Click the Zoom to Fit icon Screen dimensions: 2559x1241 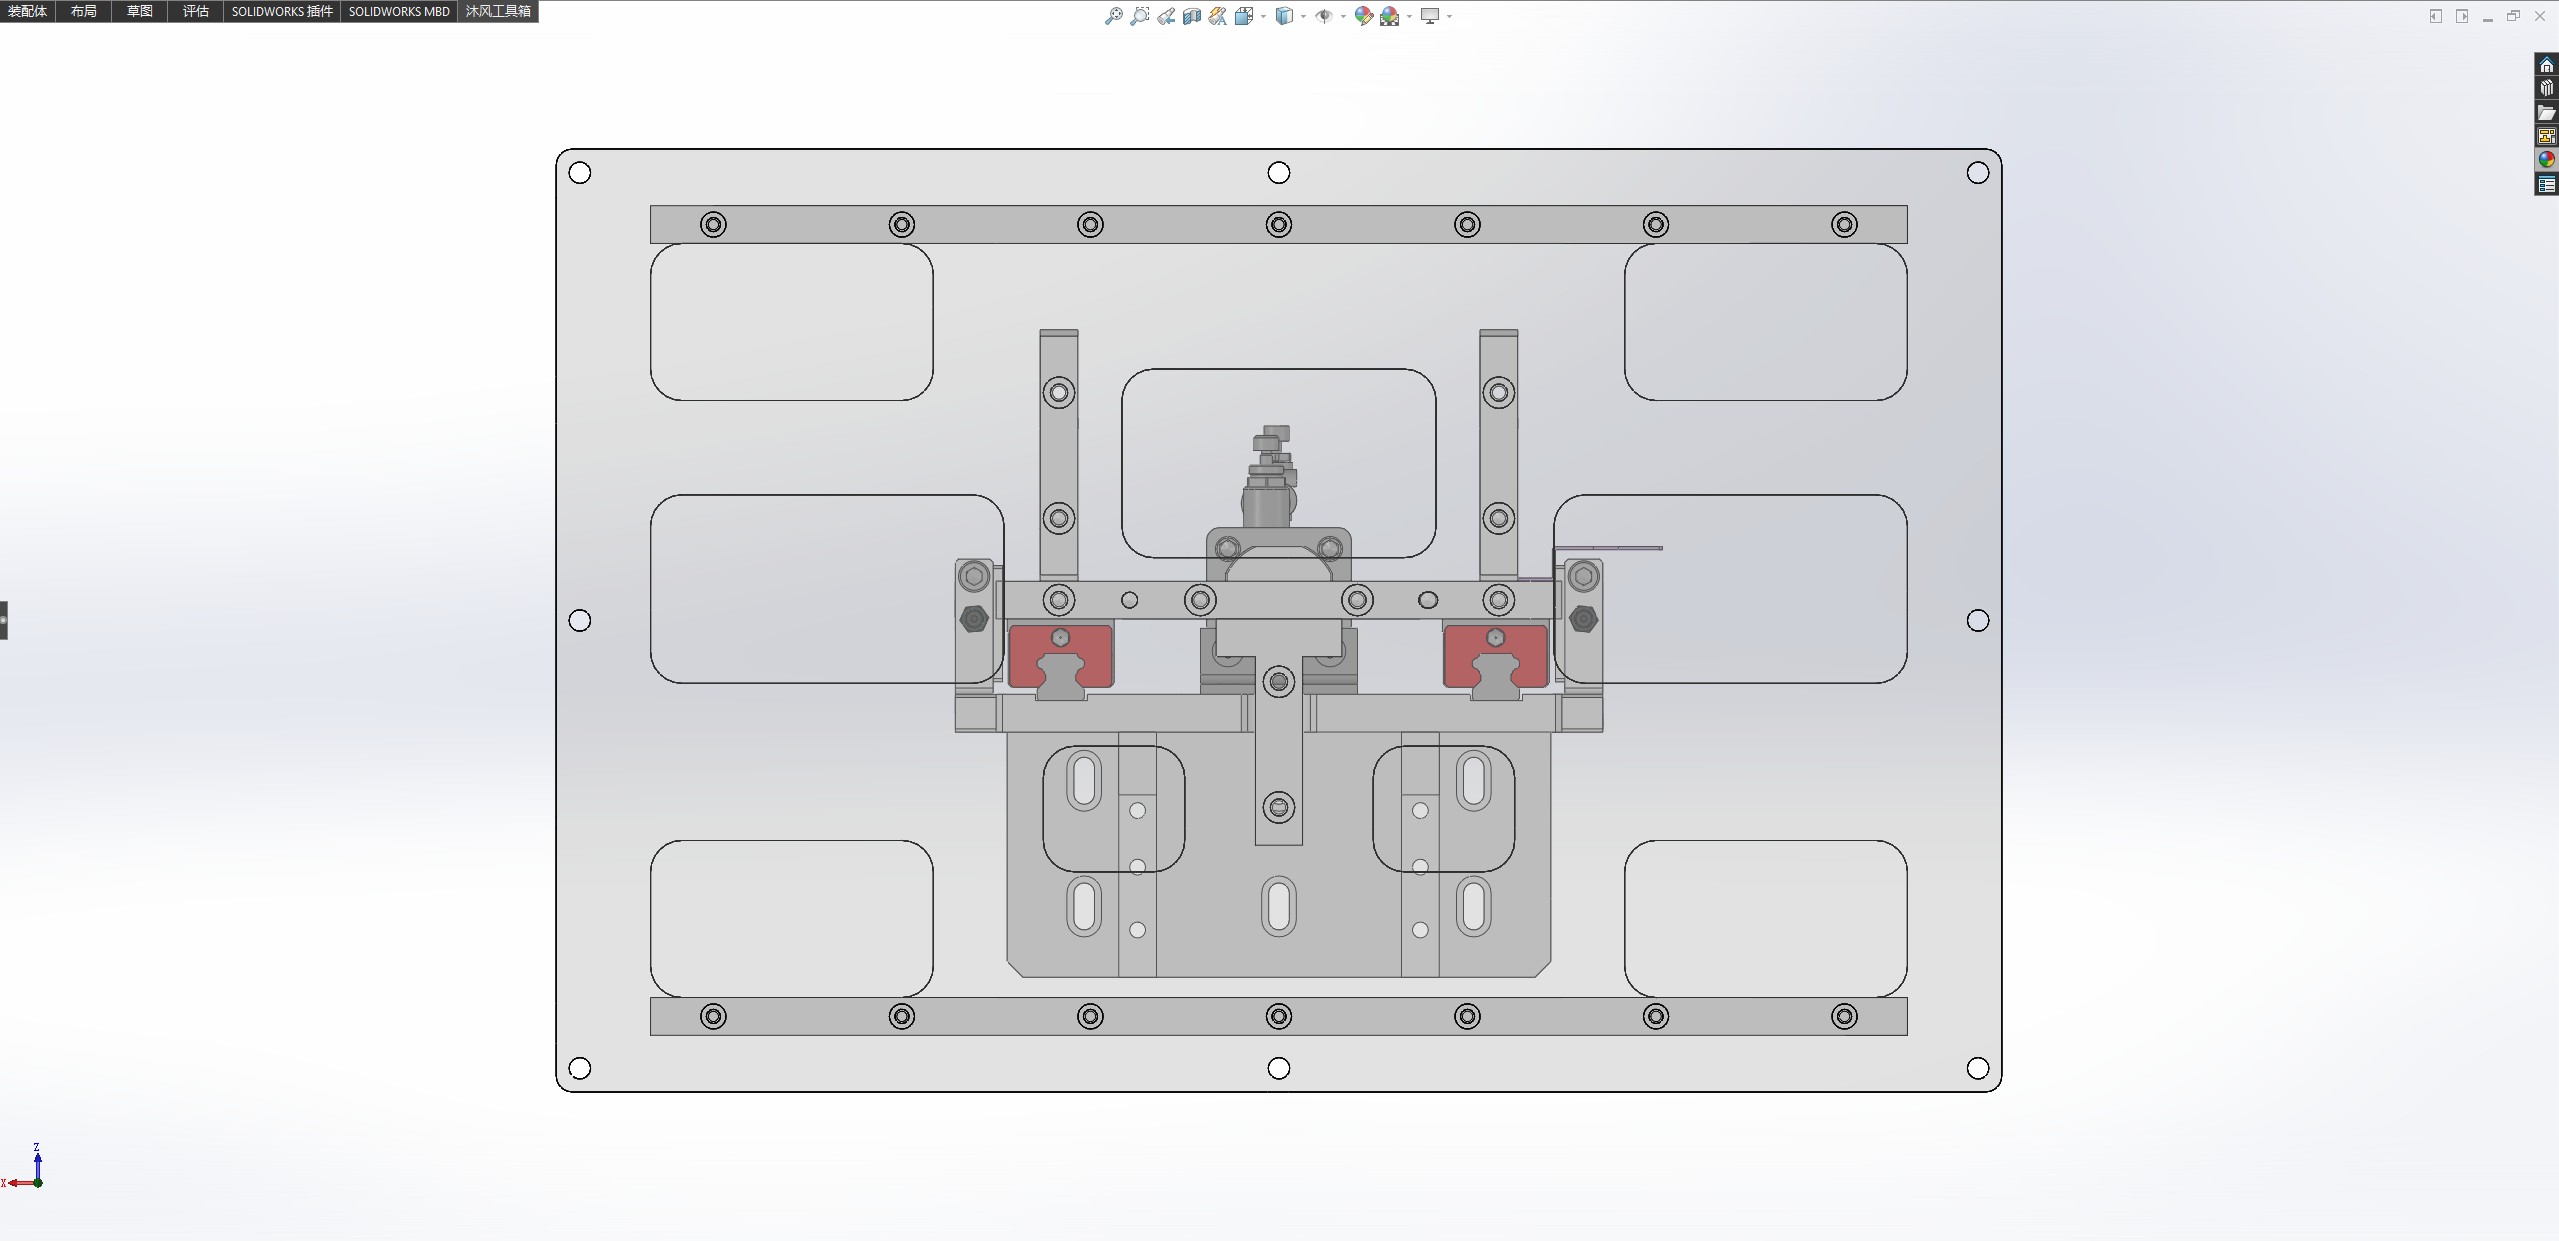(x=1113, y=16)
